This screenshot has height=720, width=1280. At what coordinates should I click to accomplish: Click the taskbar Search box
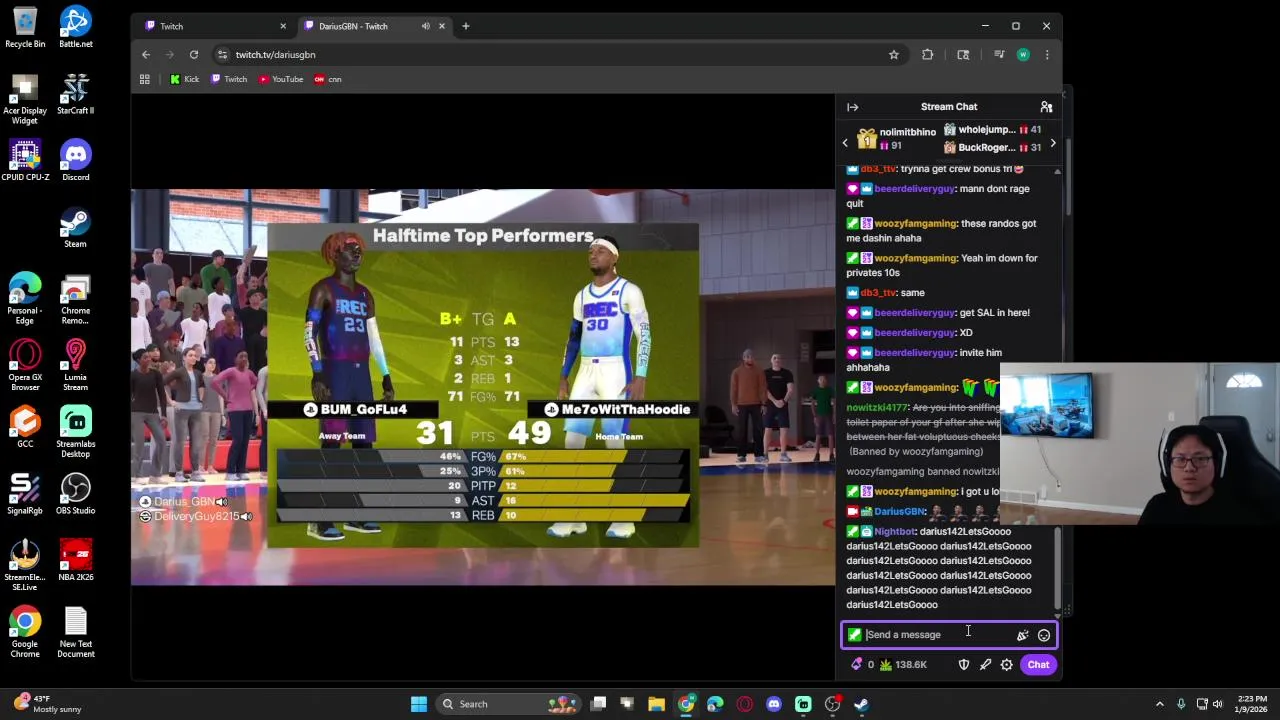tap(507, 704)
